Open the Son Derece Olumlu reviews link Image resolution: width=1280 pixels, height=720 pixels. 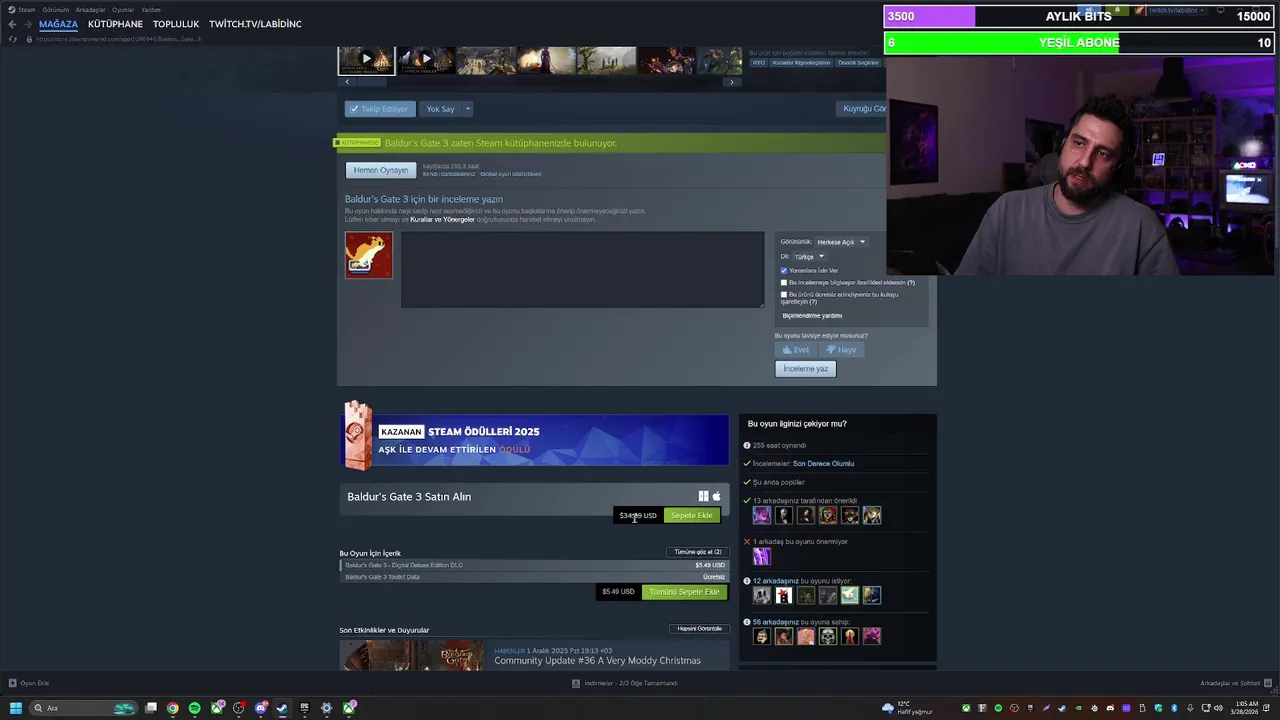point(823,464)
